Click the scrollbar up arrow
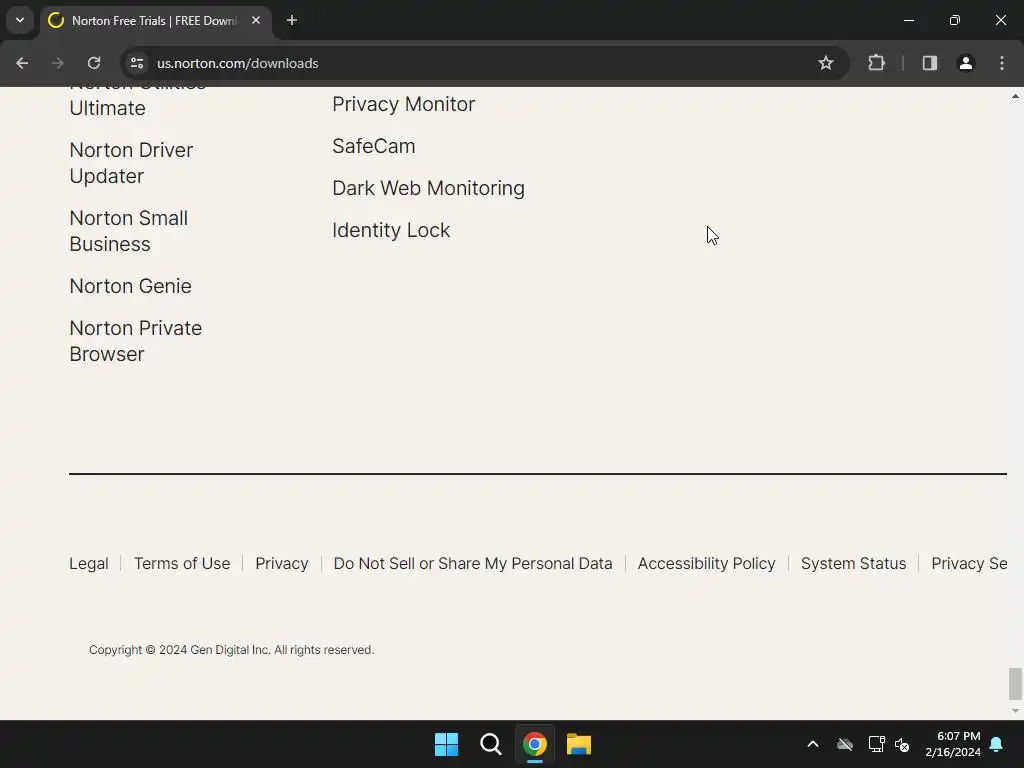The height and width of the screenshot is (768, 1024). point(1015,96)
